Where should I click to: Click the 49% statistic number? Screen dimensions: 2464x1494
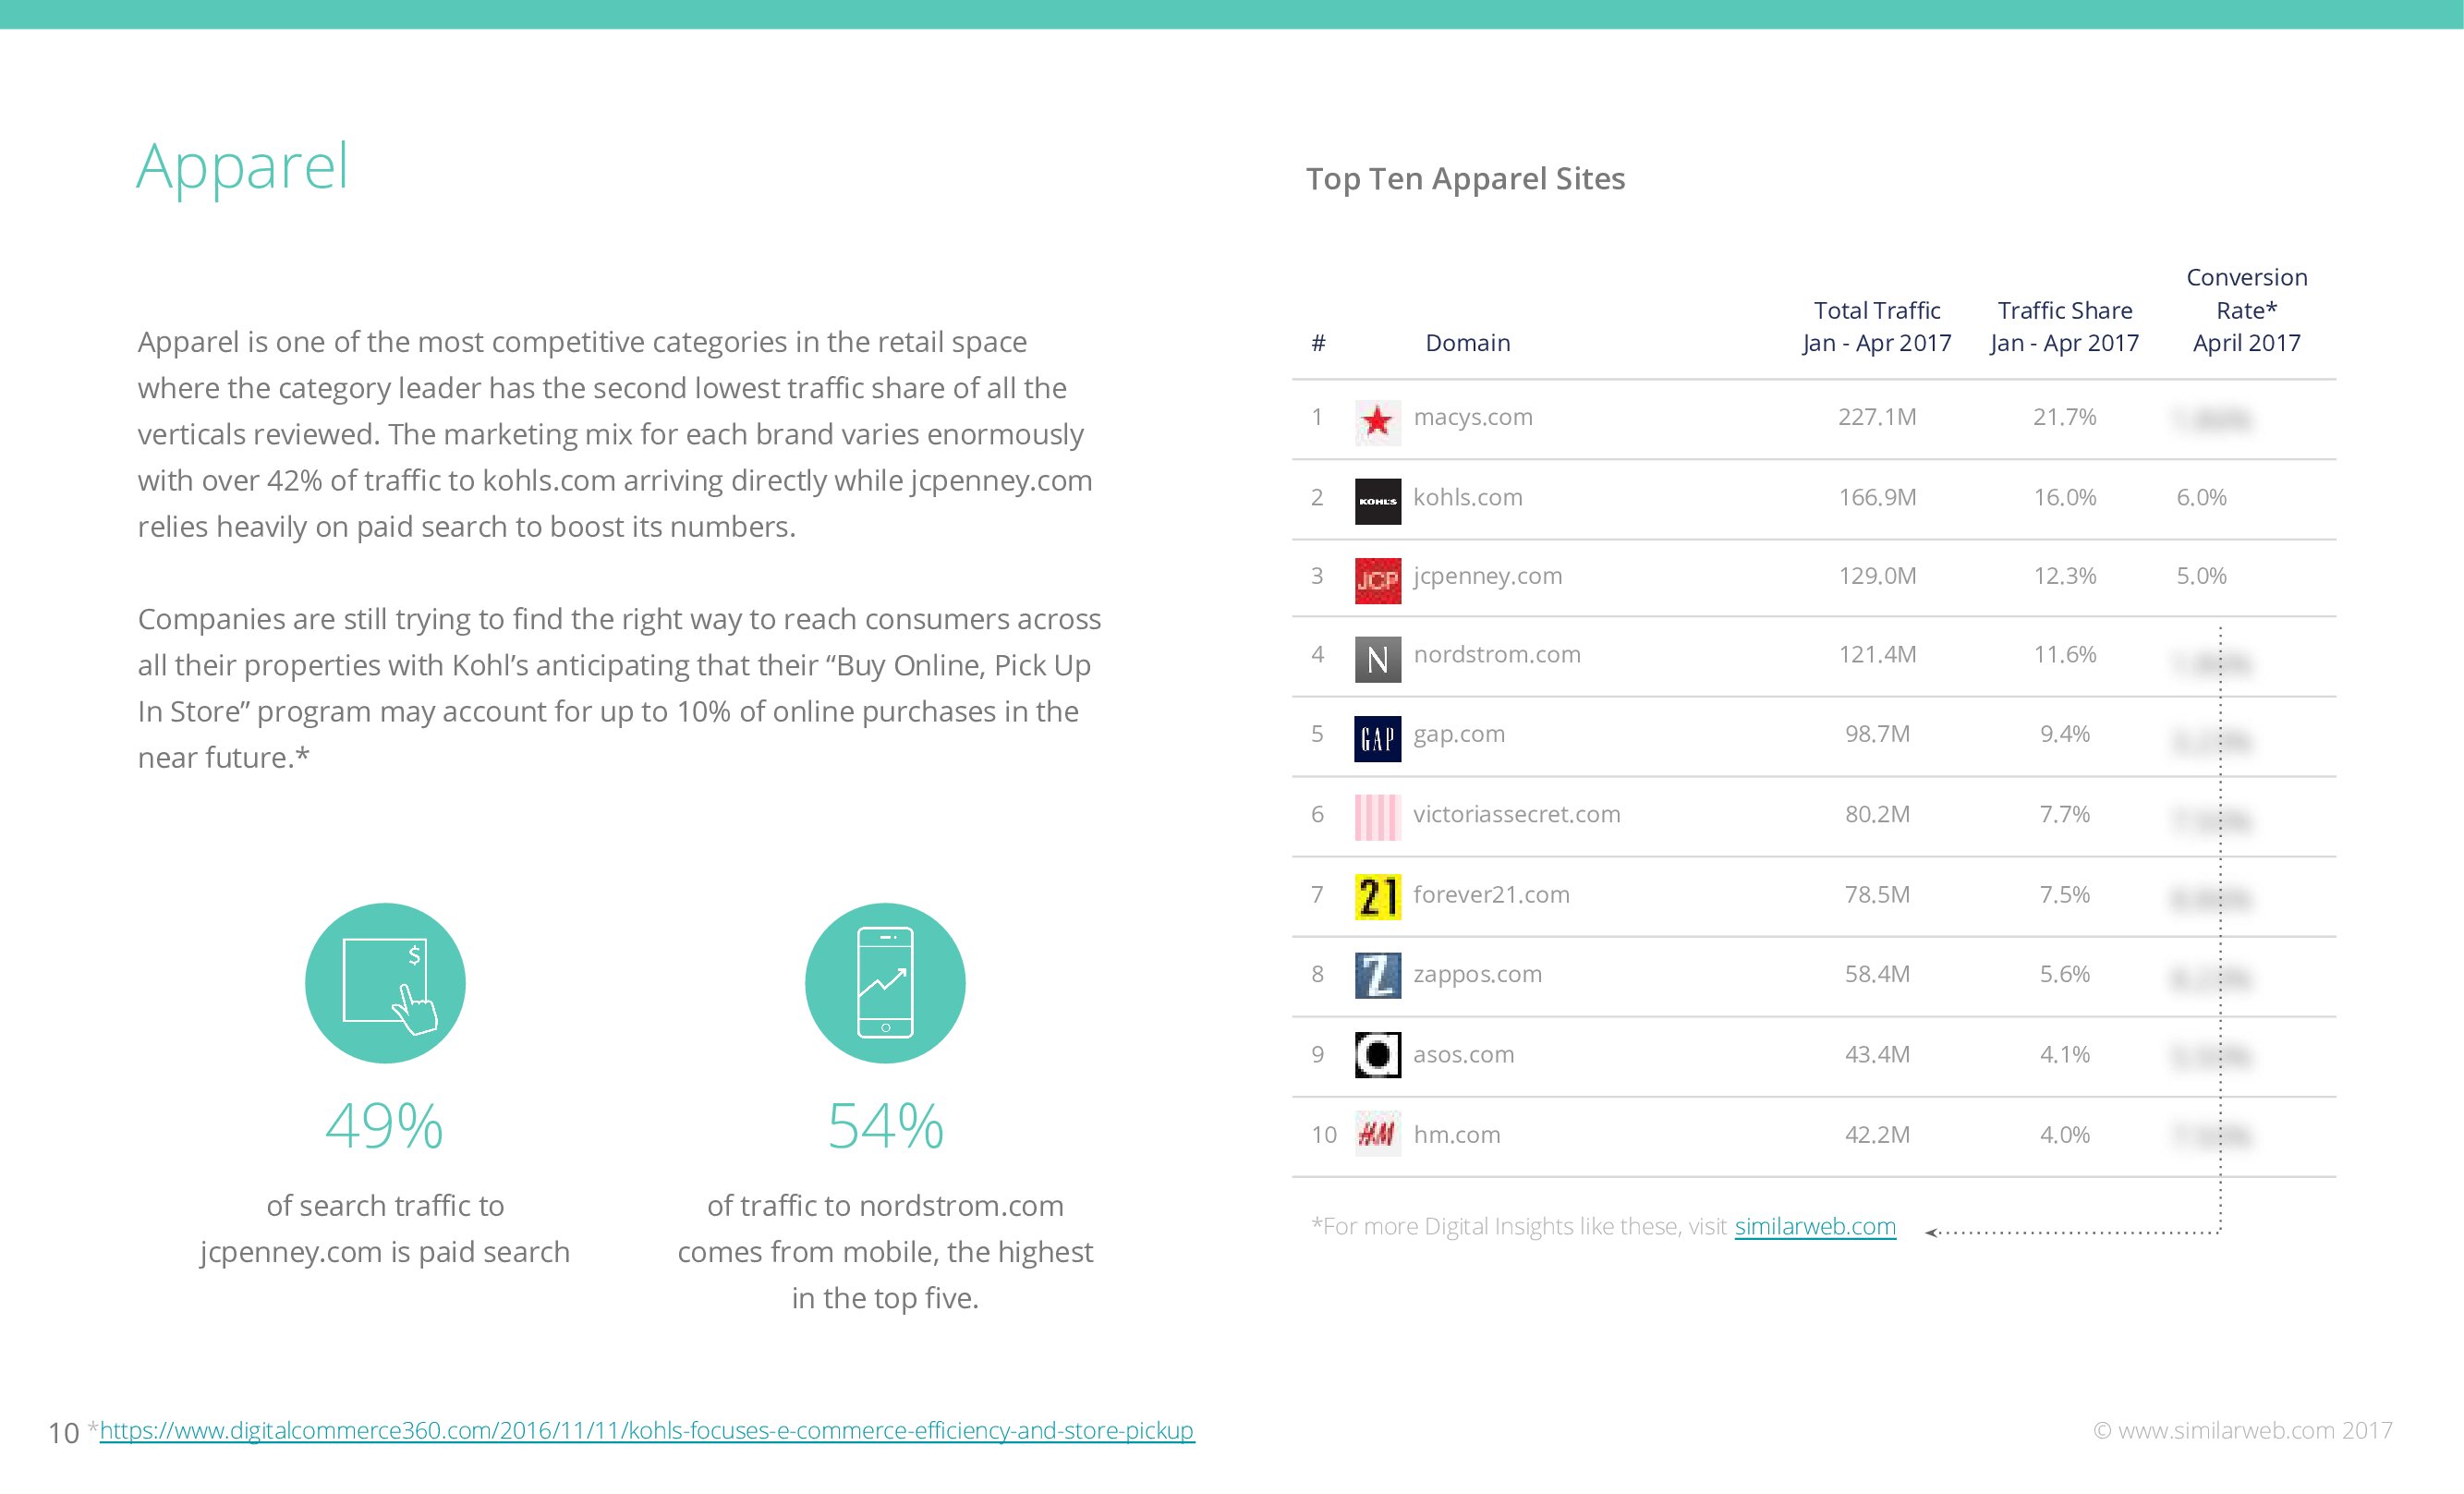point(384,1126)
